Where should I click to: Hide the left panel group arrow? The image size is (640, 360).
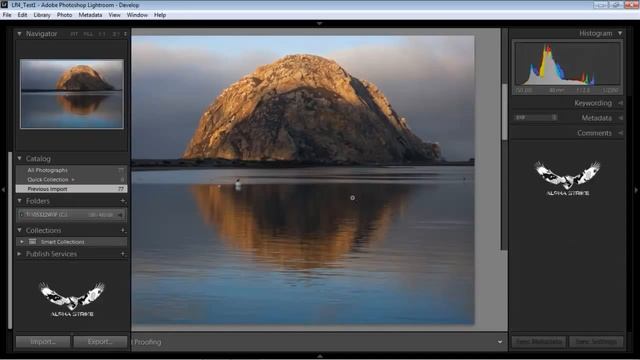(x=3, y=190)
